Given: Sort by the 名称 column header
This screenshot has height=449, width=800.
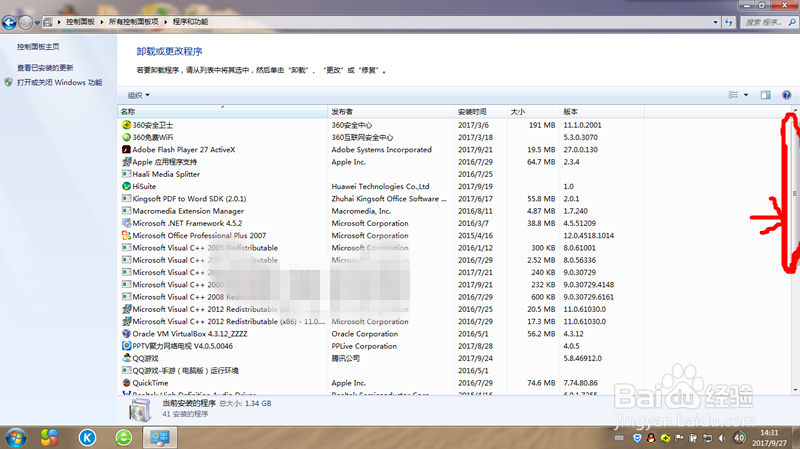Looking at the screenshot, I should click(222, 111).
